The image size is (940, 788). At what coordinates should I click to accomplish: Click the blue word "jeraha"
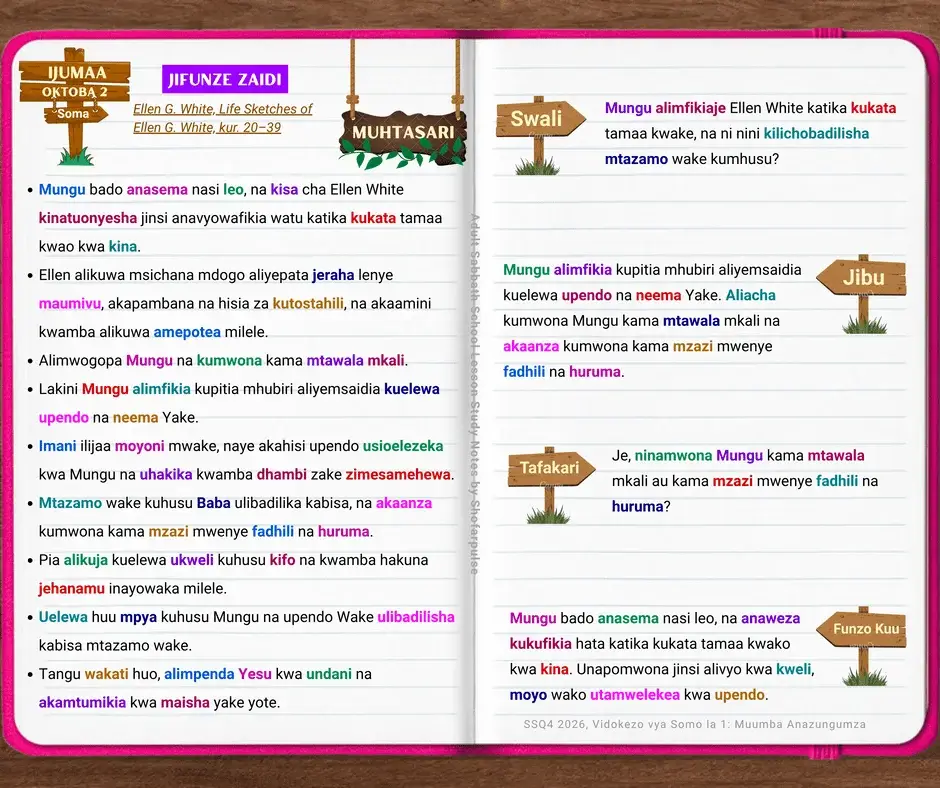click(333, 275)
